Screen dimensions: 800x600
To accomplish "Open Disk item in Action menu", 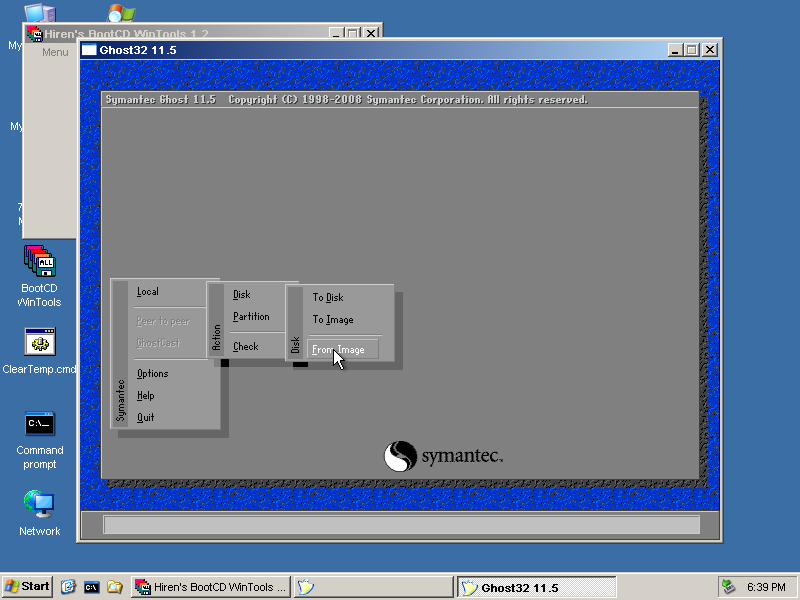I will (241, 294).
